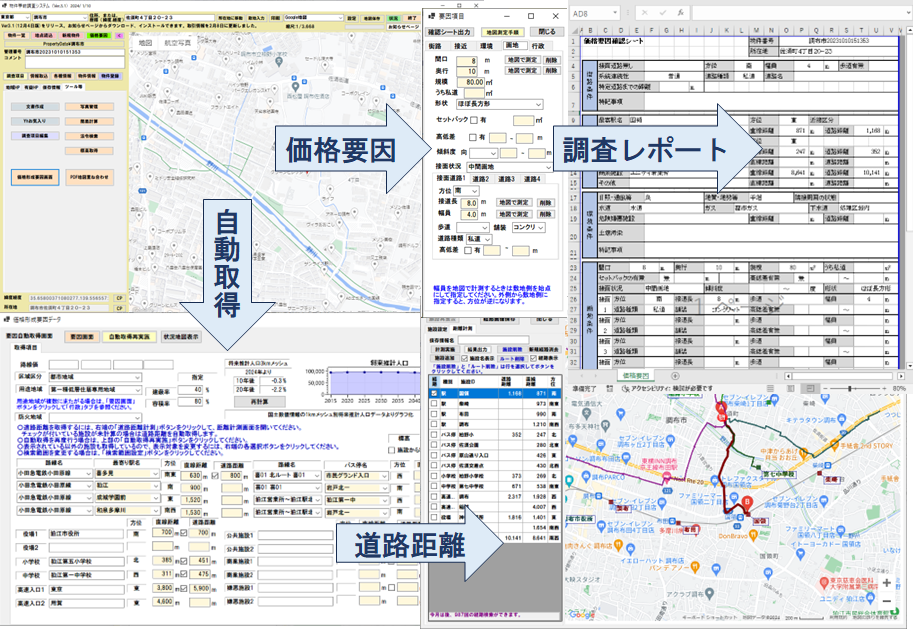913x629 pixels.
Task: Switch to the 環境 tab
Action: [486, 46]
